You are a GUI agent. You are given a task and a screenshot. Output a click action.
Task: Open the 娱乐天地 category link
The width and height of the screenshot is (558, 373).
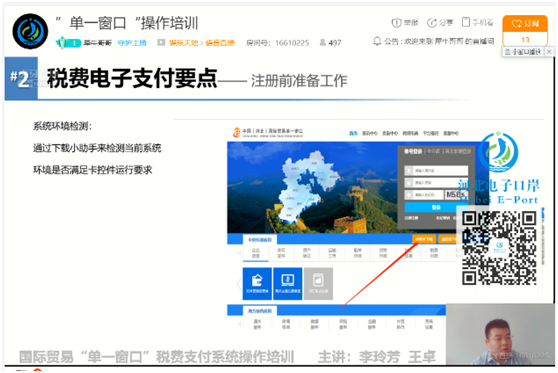pyautogui.click(x=184, y=43)
